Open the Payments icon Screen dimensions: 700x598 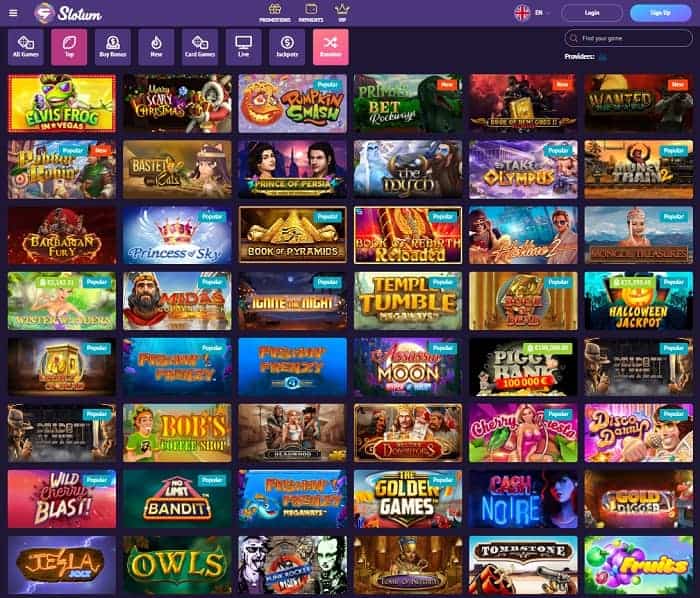tap(311, 12)
